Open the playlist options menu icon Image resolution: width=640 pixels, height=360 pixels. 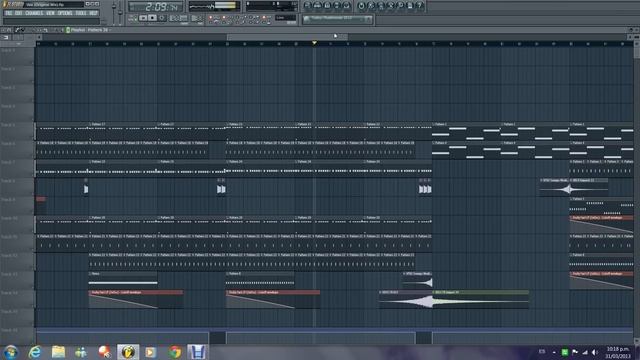pos(3,30)
